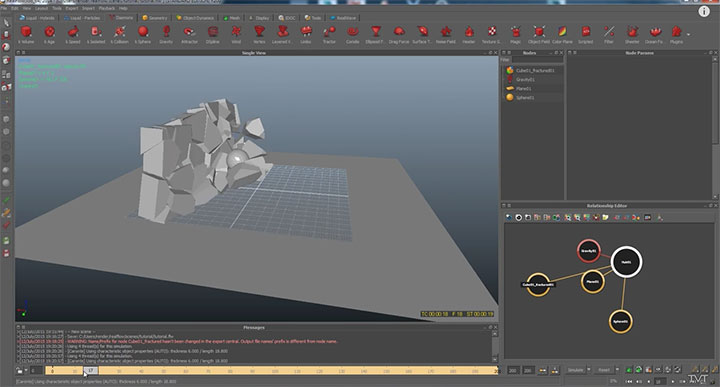The height and width of the screenshot is (387, 720).
Task: Click the Messages panel scrollbar
Action: pyautogui.click(x=495, y=346)
